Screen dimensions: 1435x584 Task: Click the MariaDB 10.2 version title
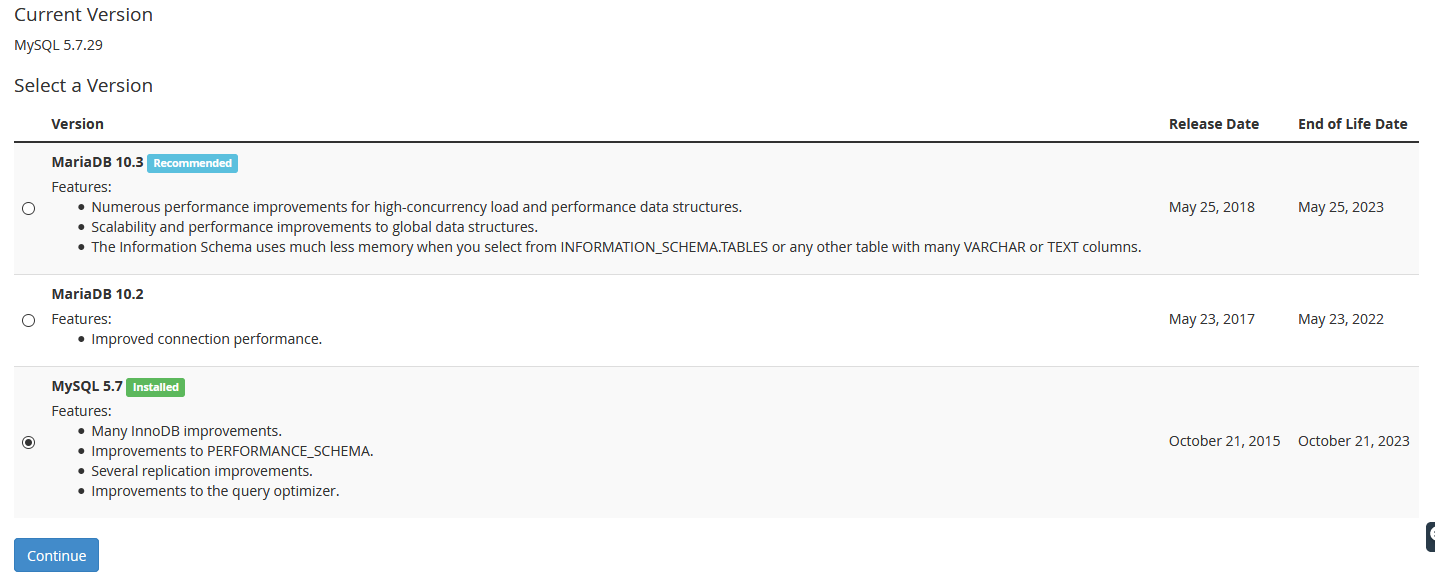(97, 294)
